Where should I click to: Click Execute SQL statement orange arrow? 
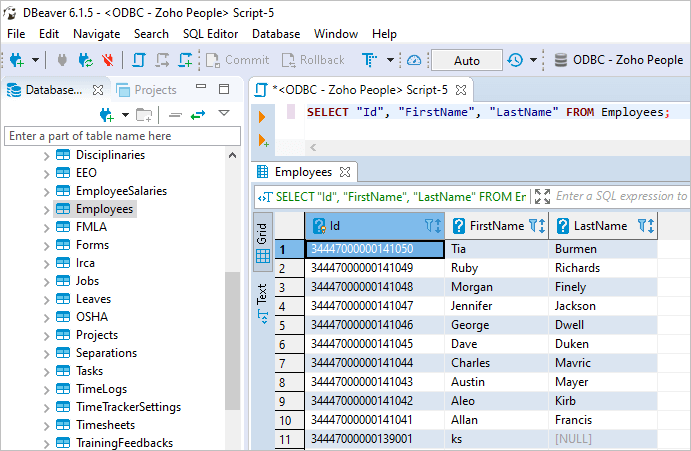(x=262, y=117)
